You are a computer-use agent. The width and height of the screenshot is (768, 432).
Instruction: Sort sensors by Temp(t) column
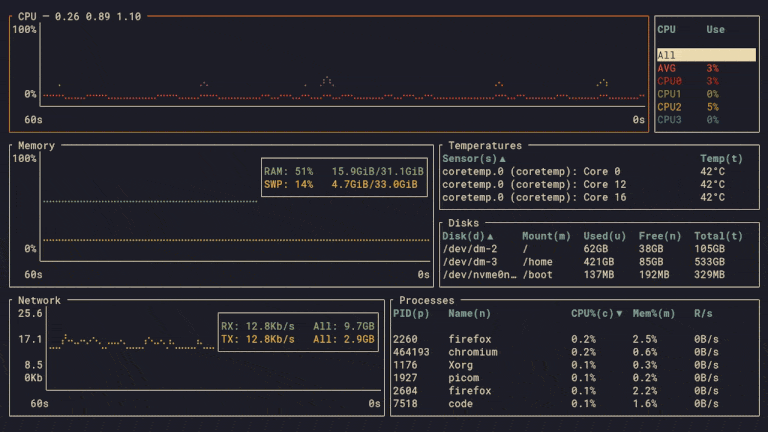721,159
